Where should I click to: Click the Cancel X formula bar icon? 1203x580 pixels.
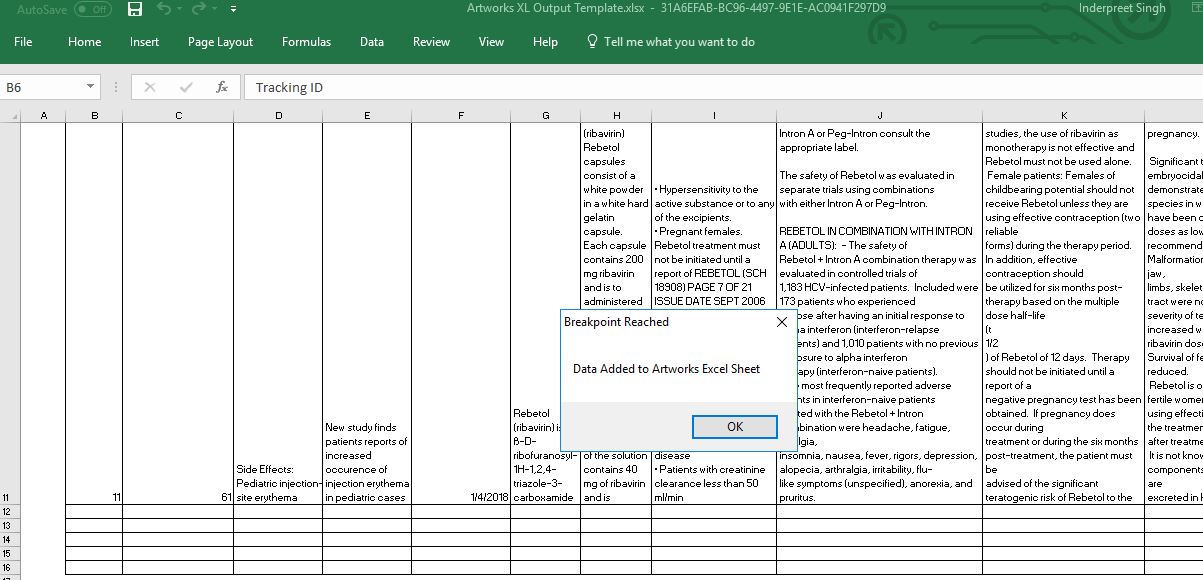tap(150, 87)
